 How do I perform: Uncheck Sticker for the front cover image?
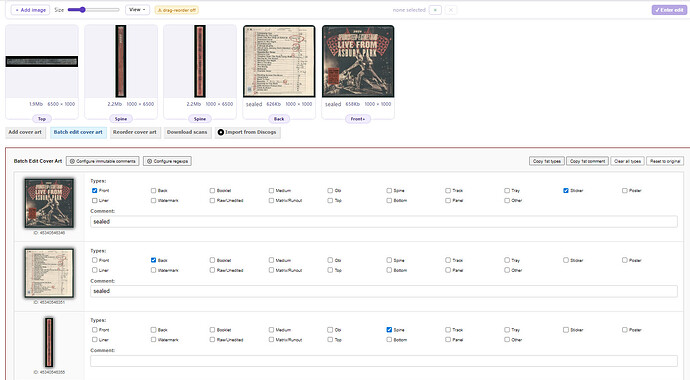[566, 190]
